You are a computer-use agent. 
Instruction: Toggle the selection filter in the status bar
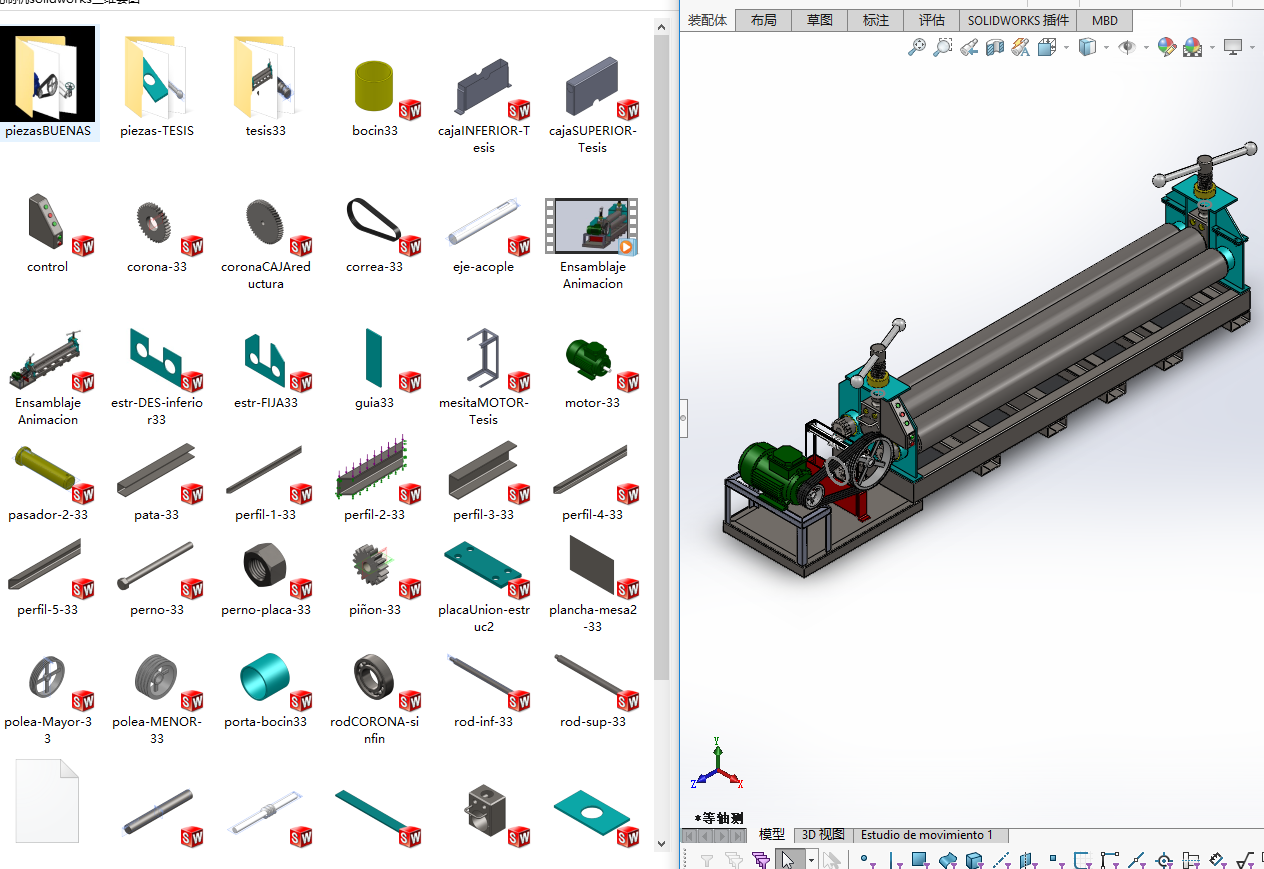761,858
